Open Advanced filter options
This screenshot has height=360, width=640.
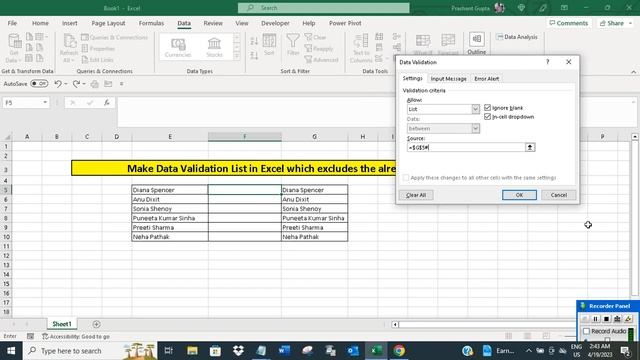321,60
